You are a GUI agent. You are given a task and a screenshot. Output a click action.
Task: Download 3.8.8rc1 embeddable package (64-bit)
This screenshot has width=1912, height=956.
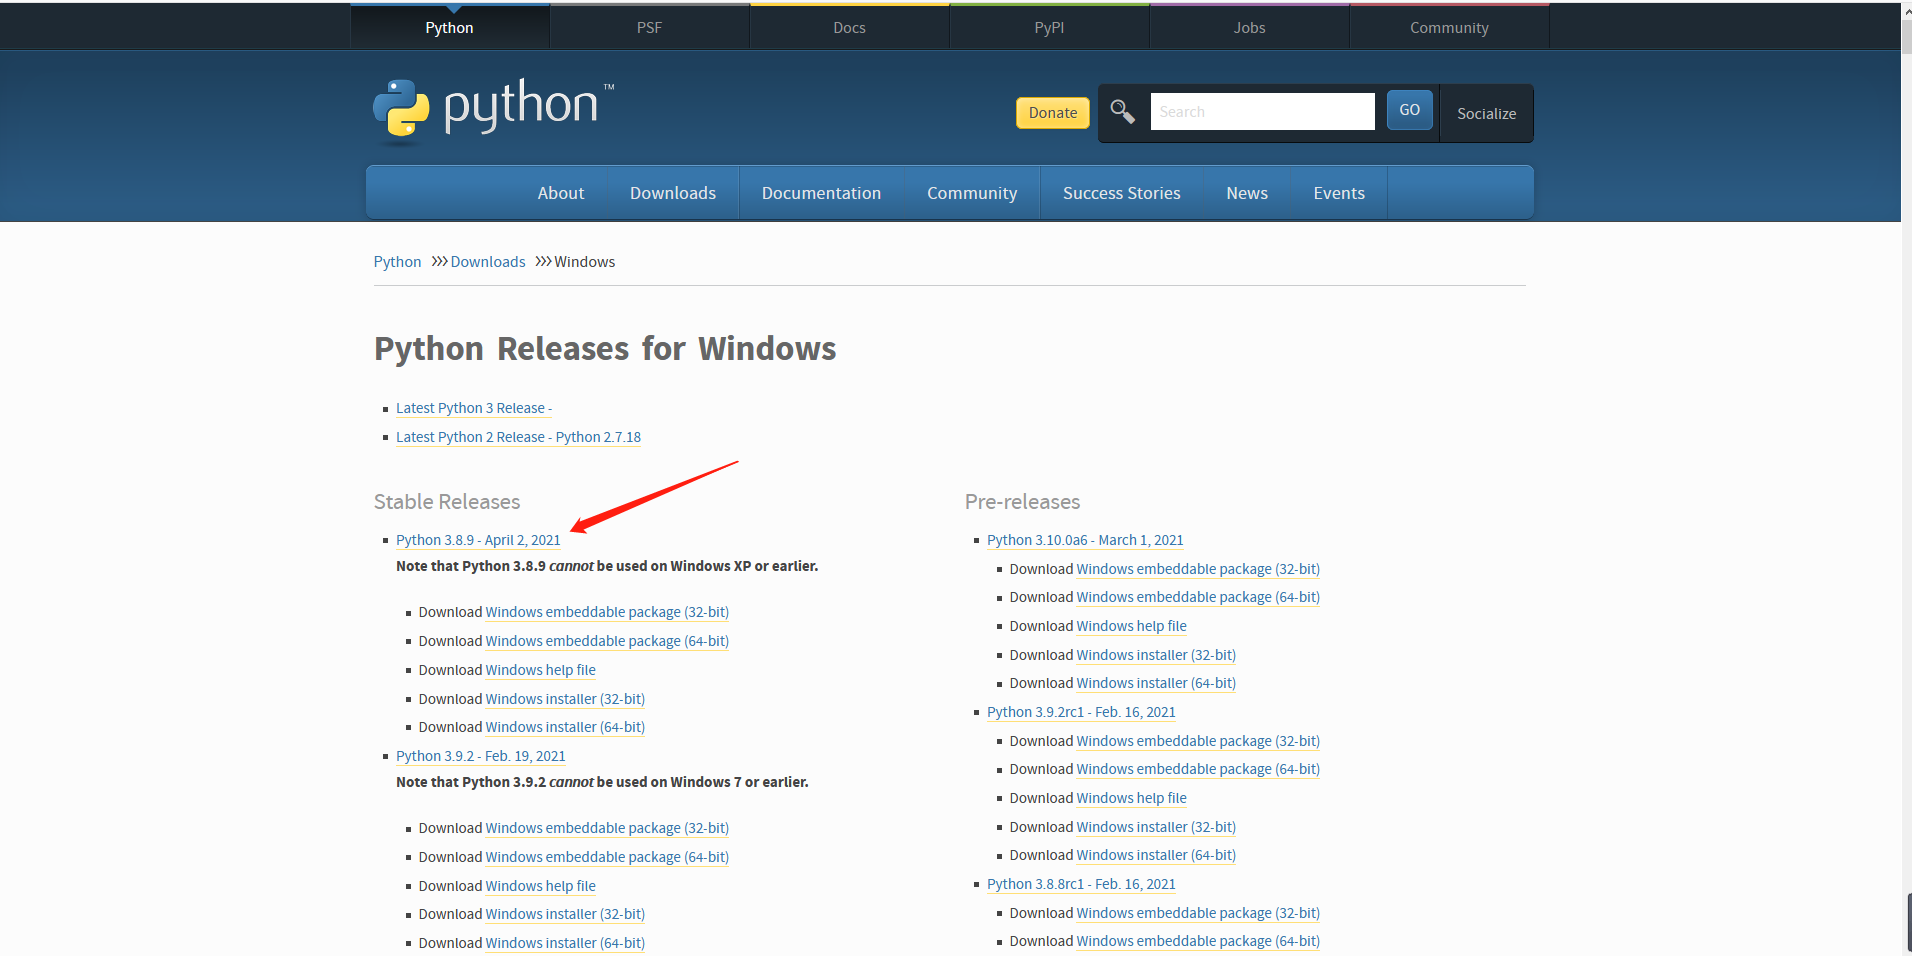[x=1198, y=941]
